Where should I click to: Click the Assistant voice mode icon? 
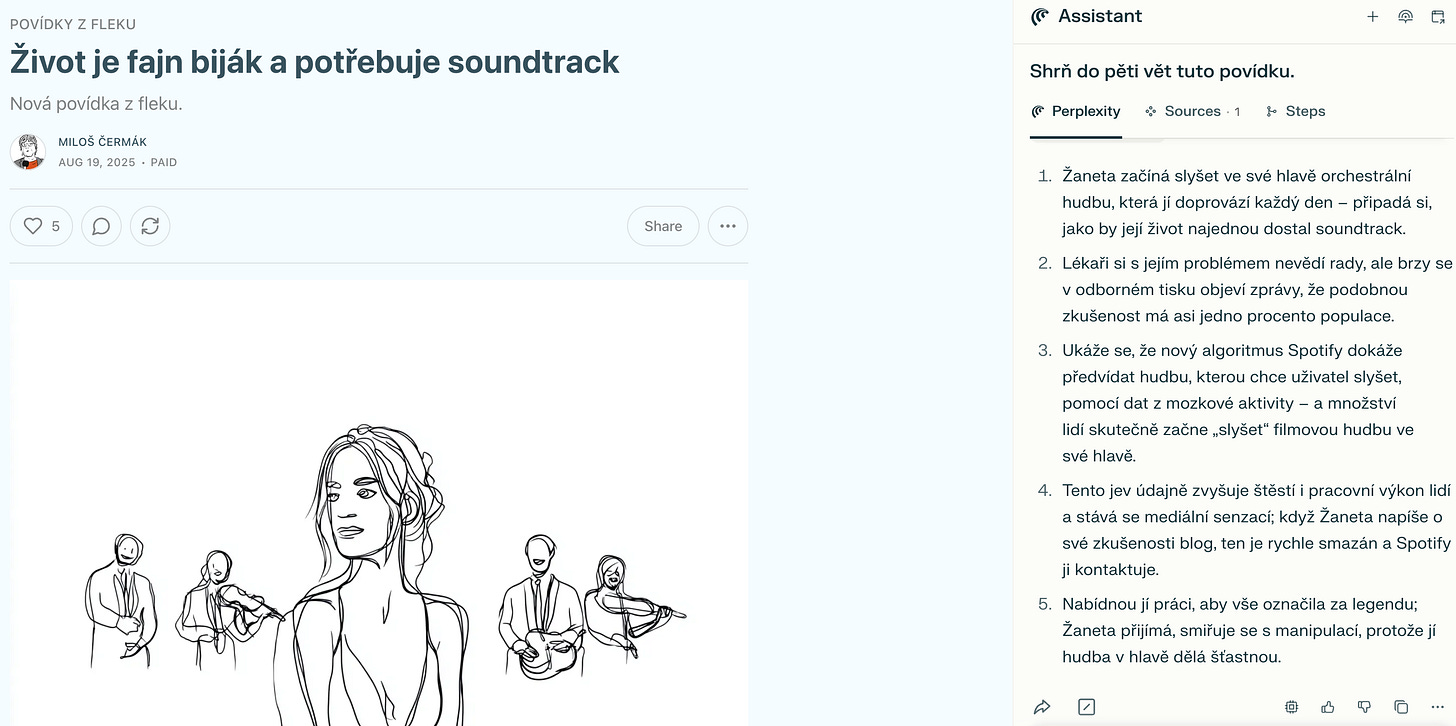(1405, 17)
